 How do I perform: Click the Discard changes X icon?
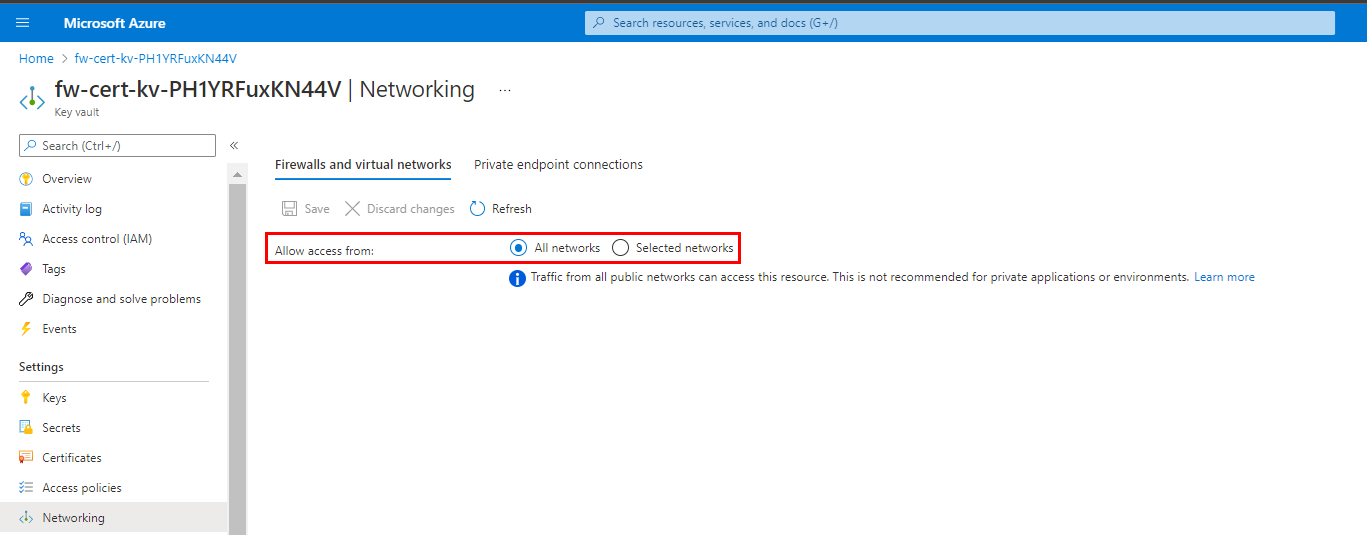click(352, 209)
